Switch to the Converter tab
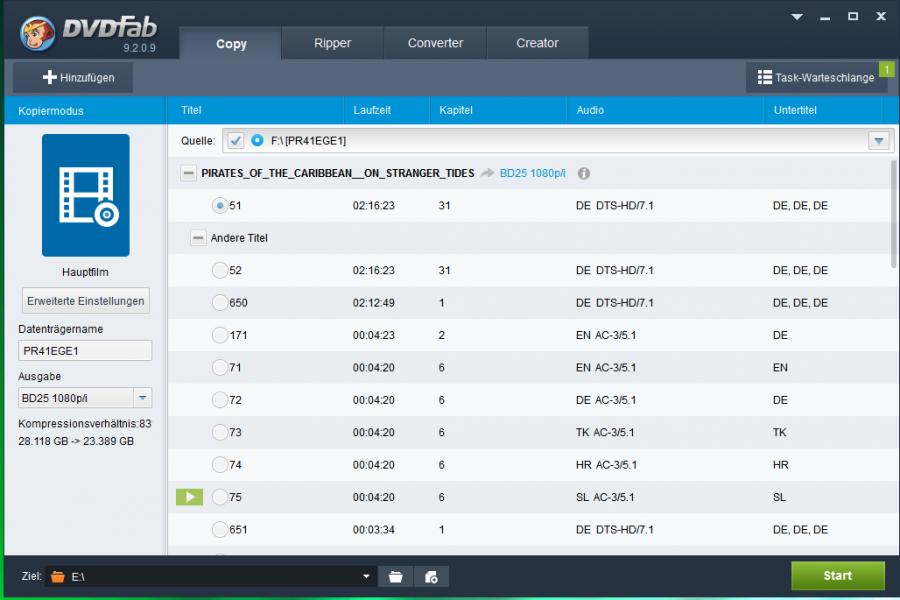This screenshot has height=600, width=900. click(435, 43)
